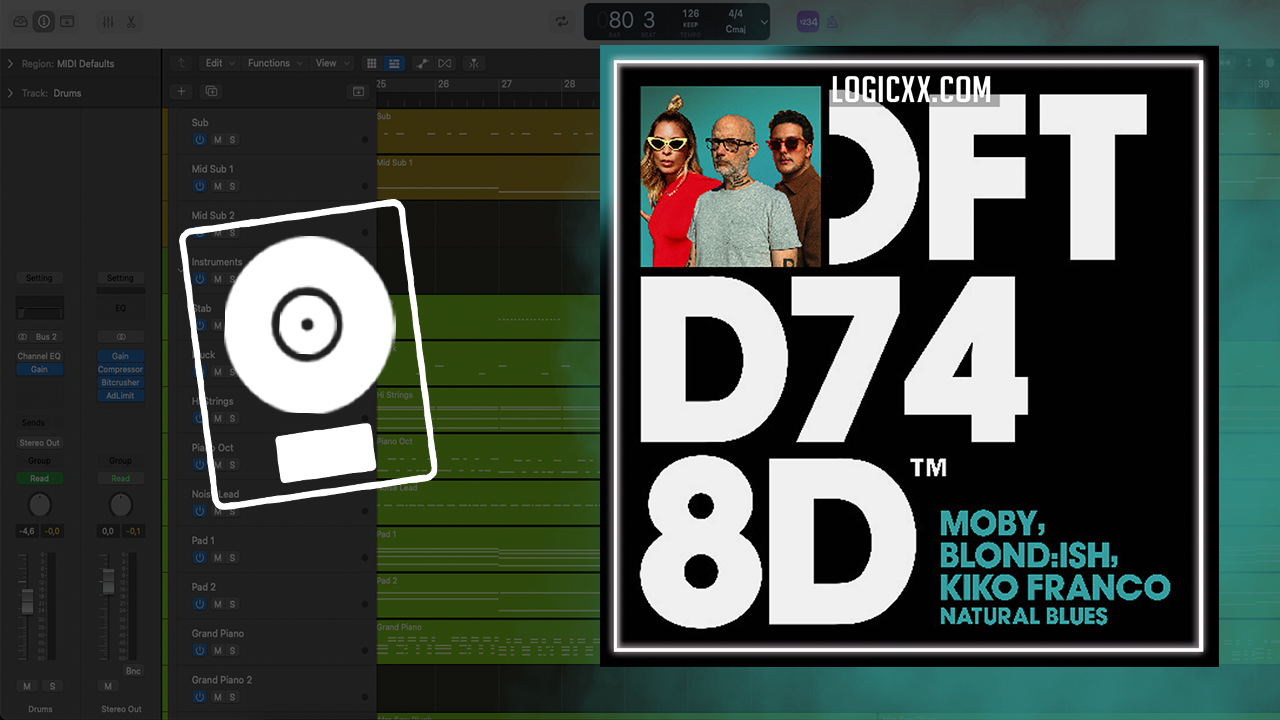
Task: Show automation in the tracks area
Action: point(423,63)
